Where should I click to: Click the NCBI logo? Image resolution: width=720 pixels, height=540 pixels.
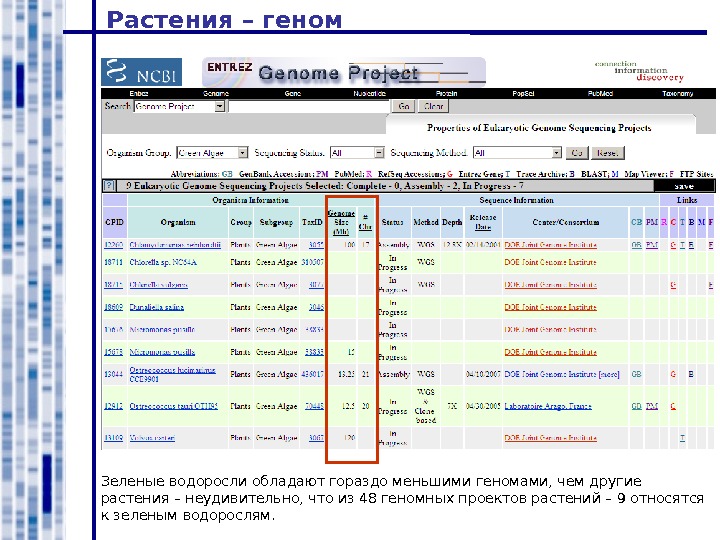coord(141,72)
